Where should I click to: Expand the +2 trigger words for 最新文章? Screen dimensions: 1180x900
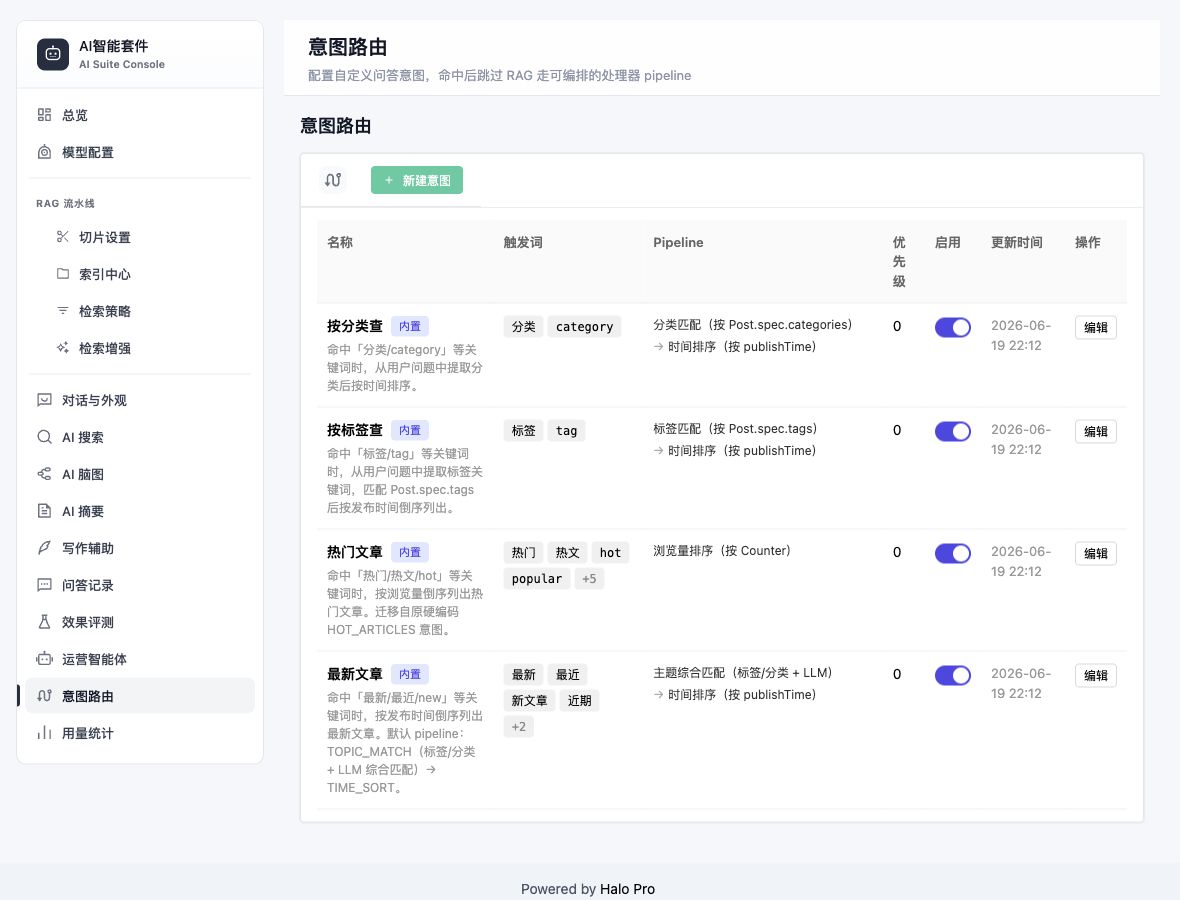(x=519, y=727)
